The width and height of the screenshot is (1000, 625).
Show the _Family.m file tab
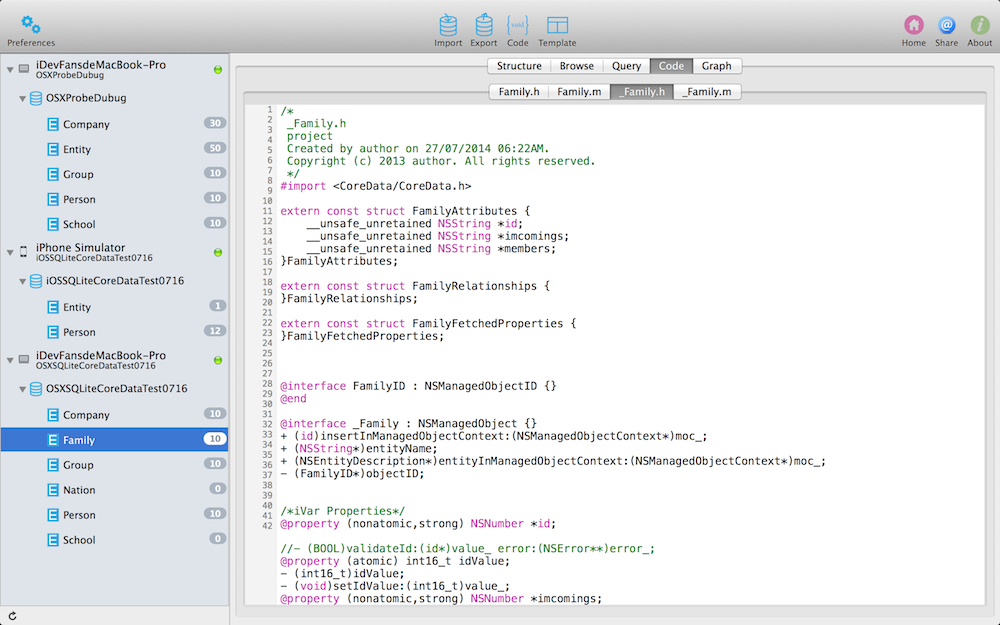coord(707,92)
